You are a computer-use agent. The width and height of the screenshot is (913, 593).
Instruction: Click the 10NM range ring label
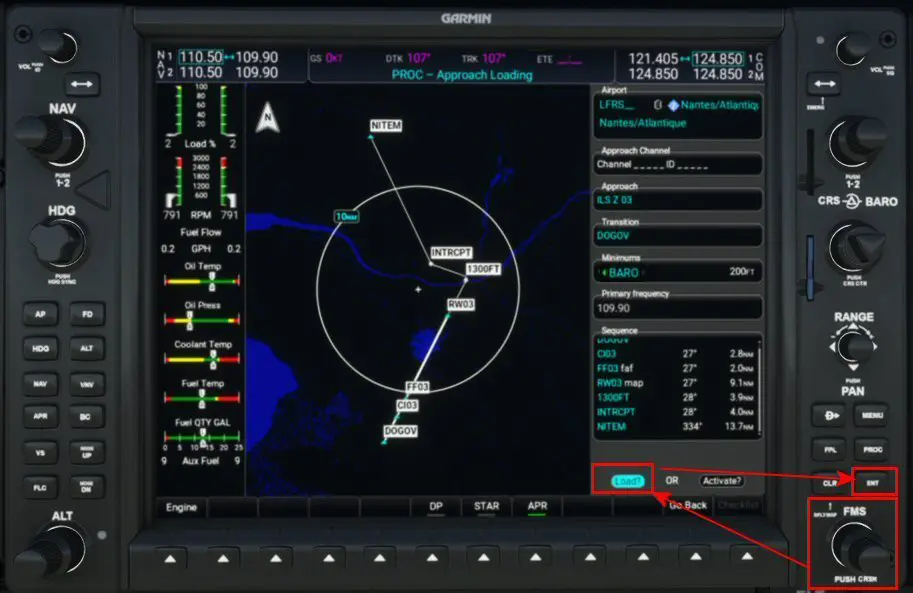(x=346, y=217)
